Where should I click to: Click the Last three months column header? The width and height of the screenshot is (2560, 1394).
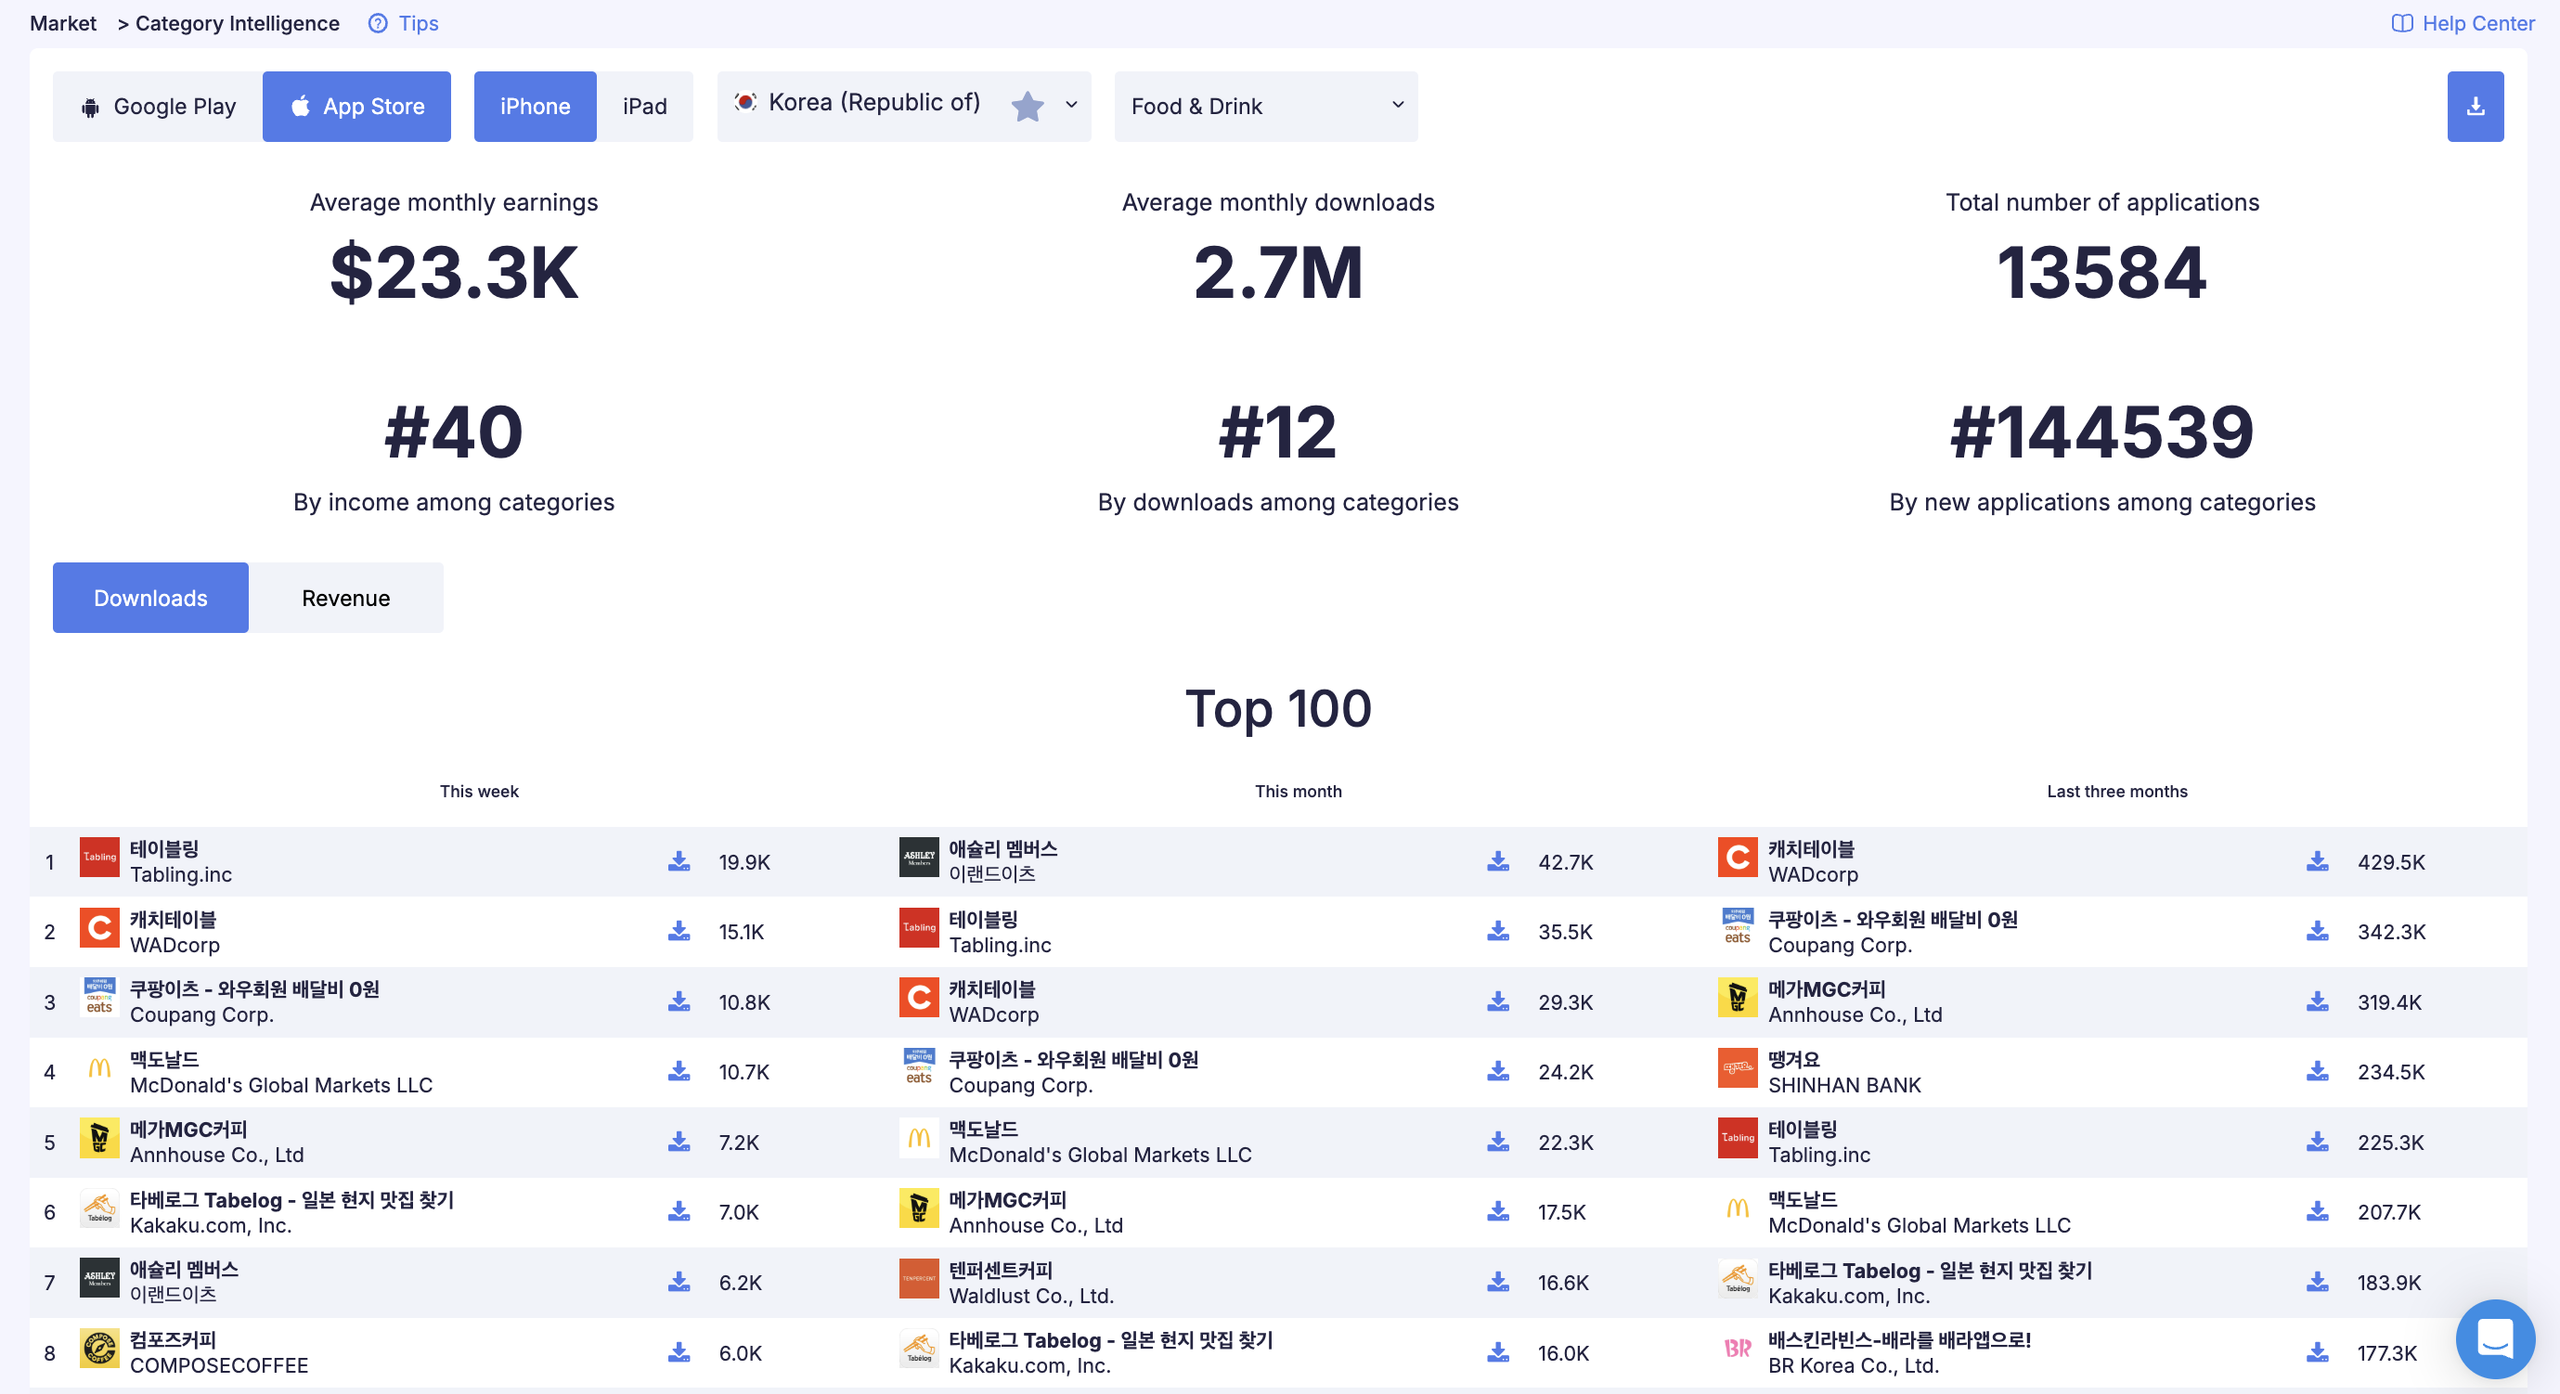tap(2117, 791)
